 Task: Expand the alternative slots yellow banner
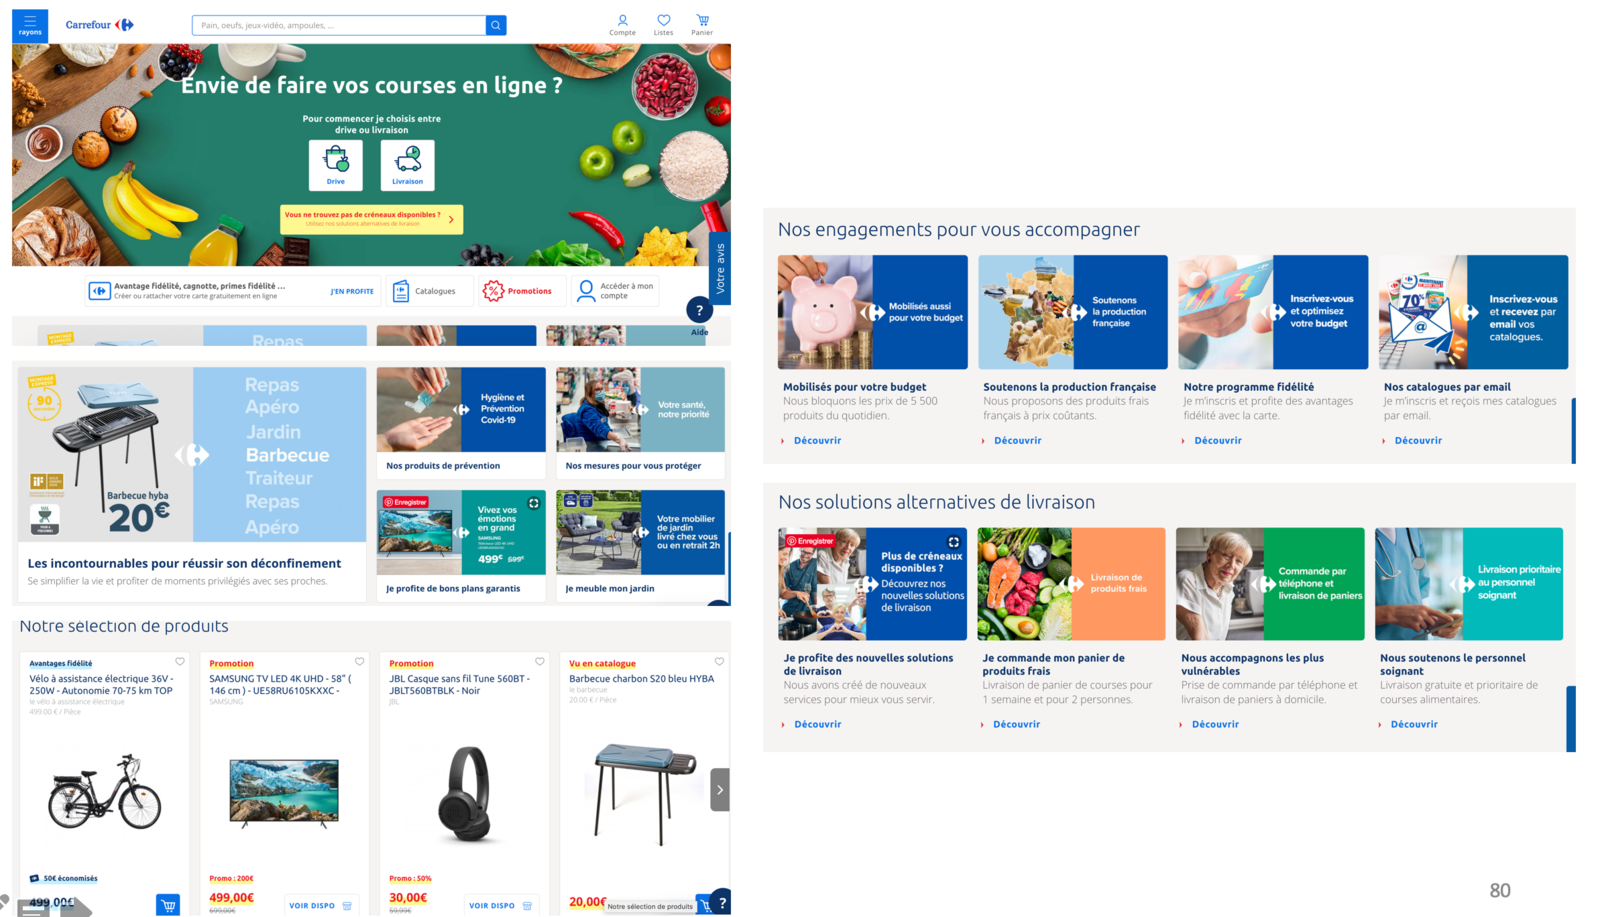coord(371,219)
